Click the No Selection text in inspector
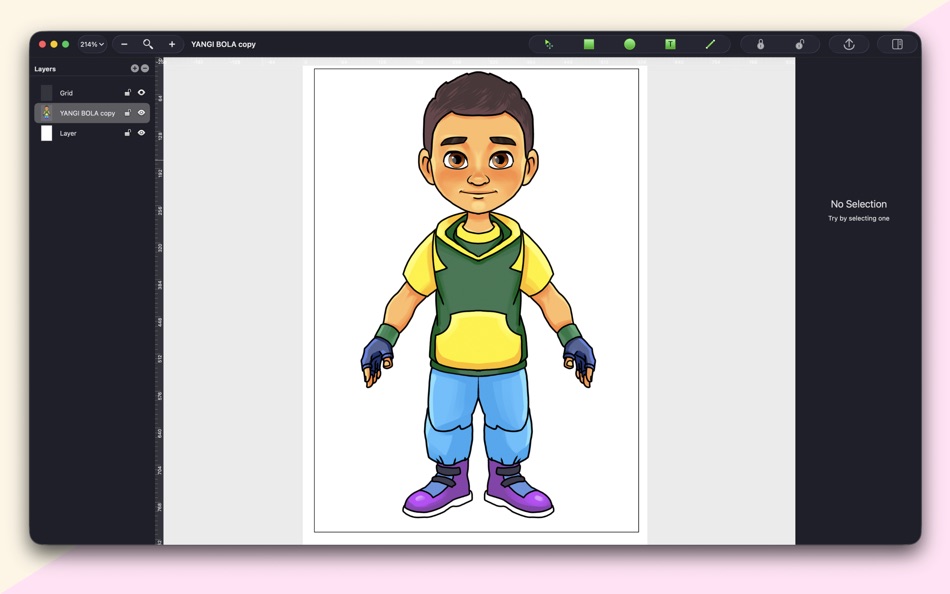Screen dimensions: 950x594 [x=859, y=204]
